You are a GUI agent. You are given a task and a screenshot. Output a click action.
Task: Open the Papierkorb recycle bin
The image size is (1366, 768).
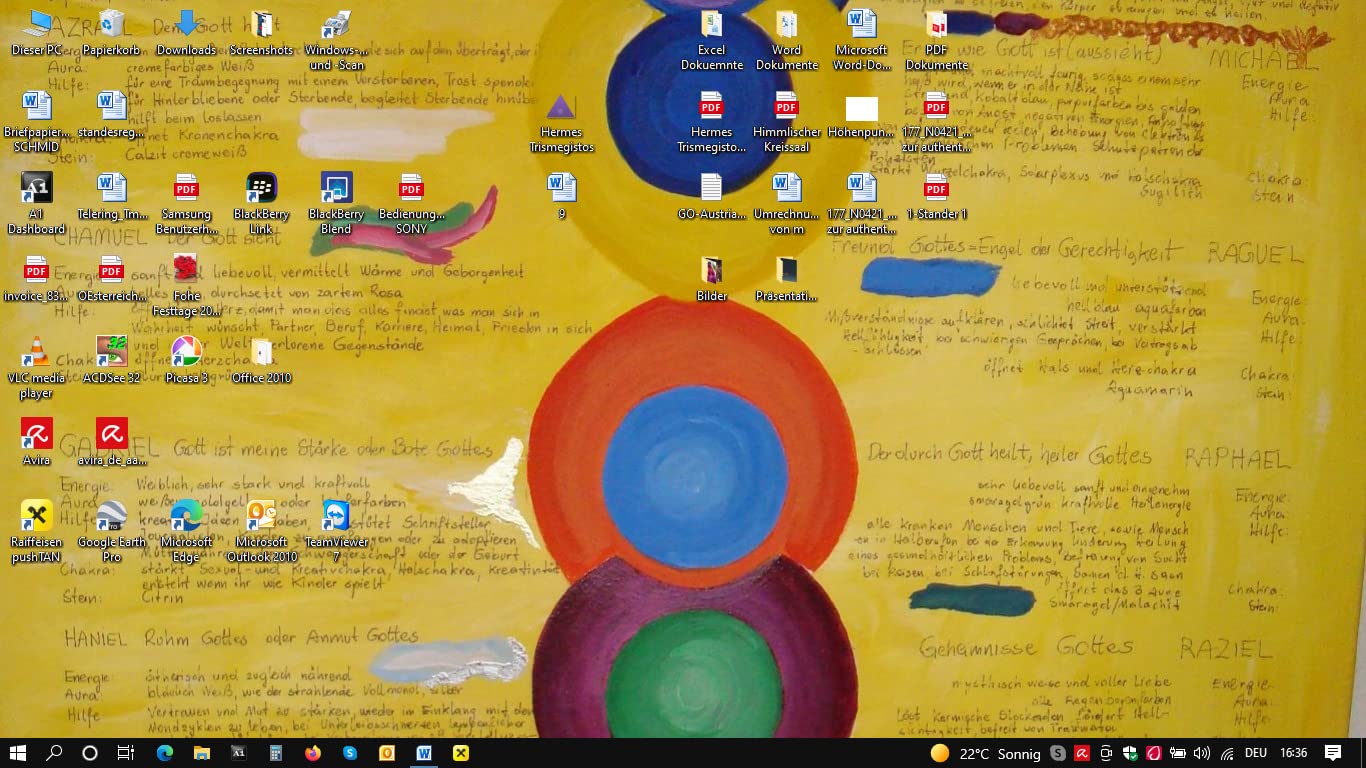pyautogui.click(x=112, y=32)
